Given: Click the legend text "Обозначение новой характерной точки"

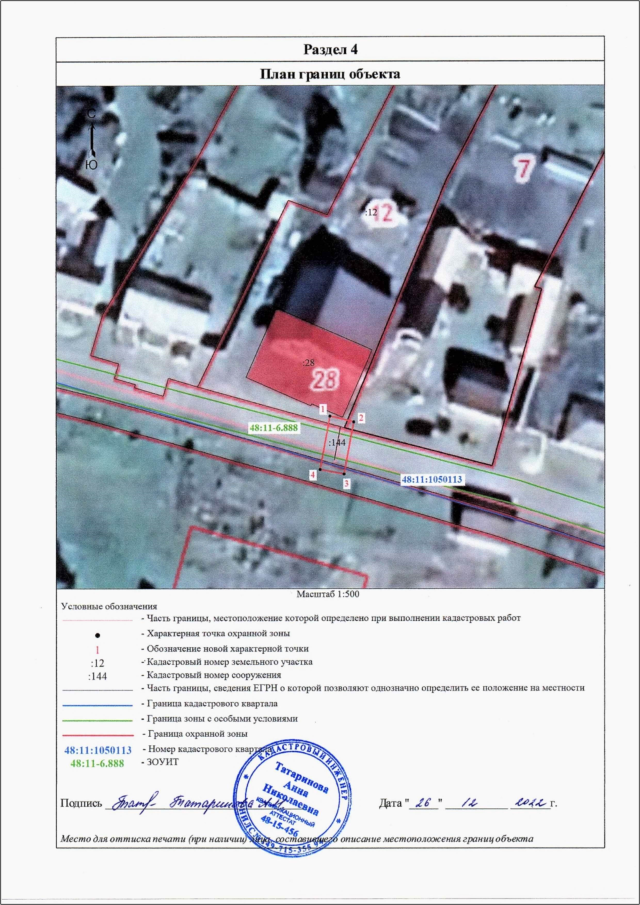Looking at the screenshot, I should click(x=225, y=648).
